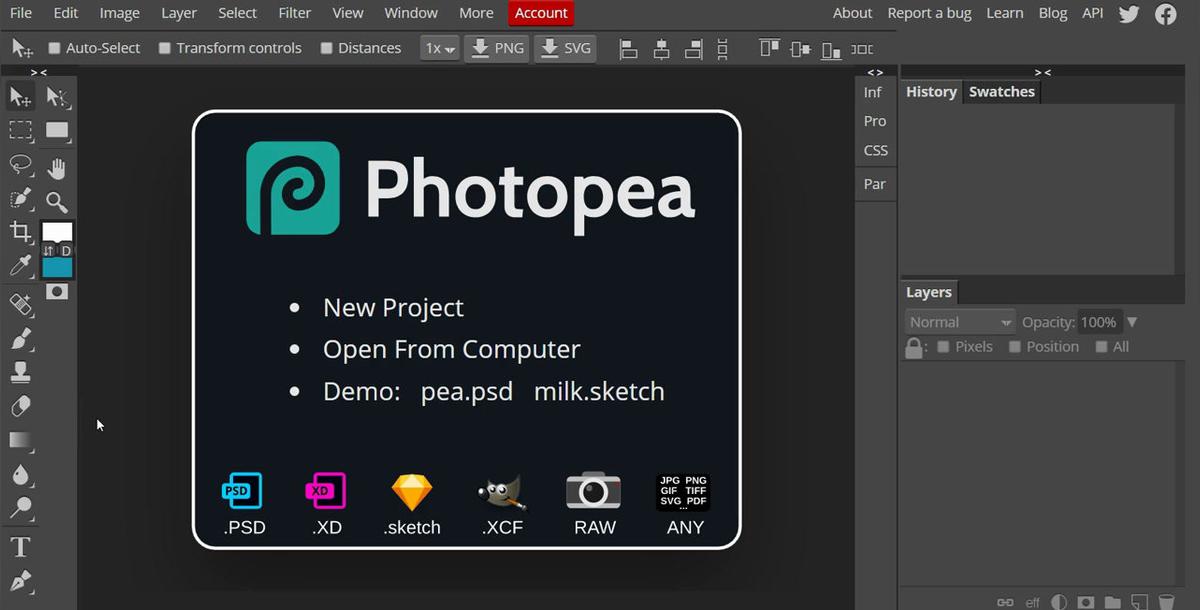Select the Dodge tool
This screenshot has width=1200, height=610.
(20, 507)
